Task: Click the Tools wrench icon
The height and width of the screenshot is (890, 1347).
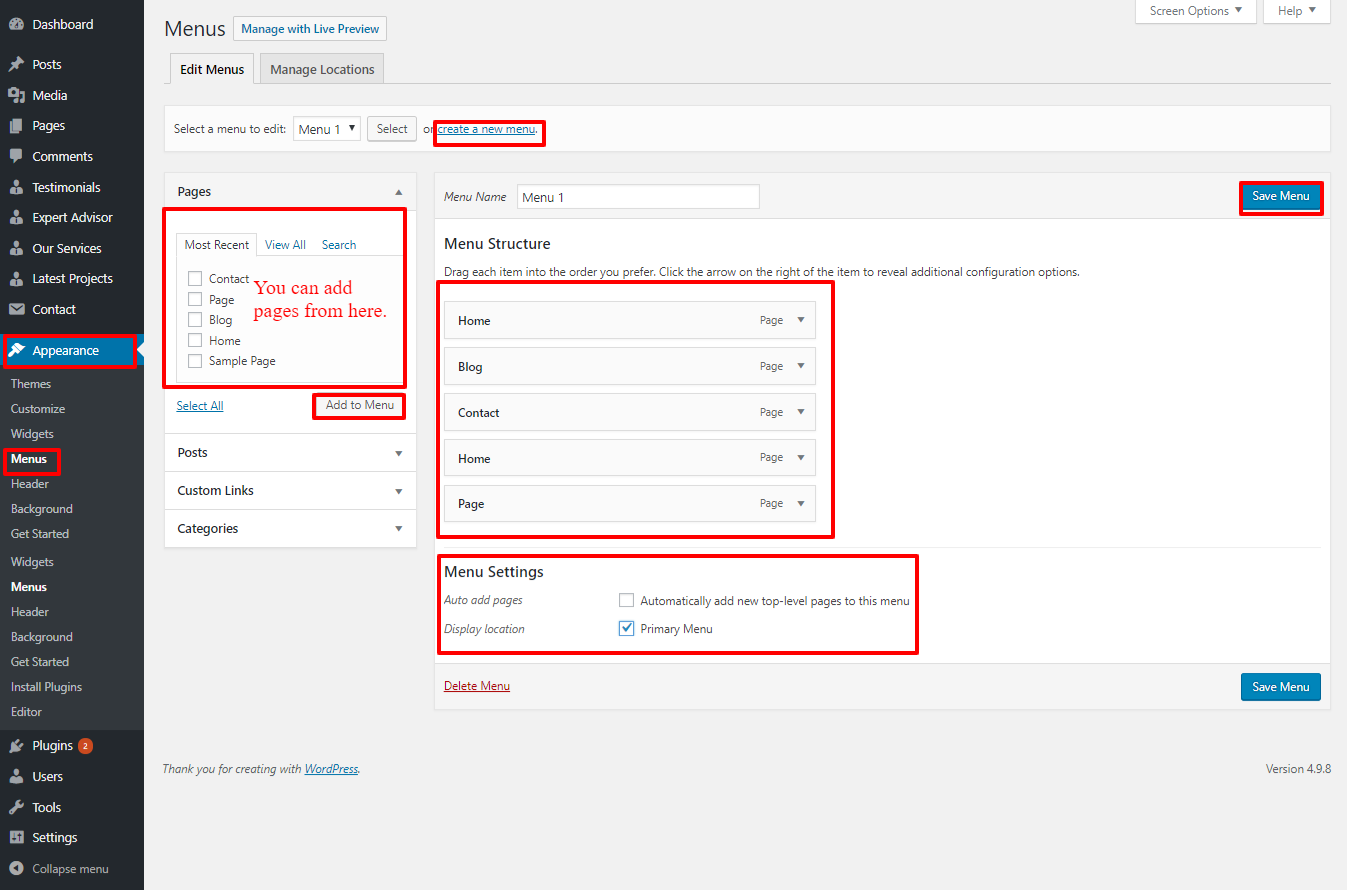Action: 16,807
